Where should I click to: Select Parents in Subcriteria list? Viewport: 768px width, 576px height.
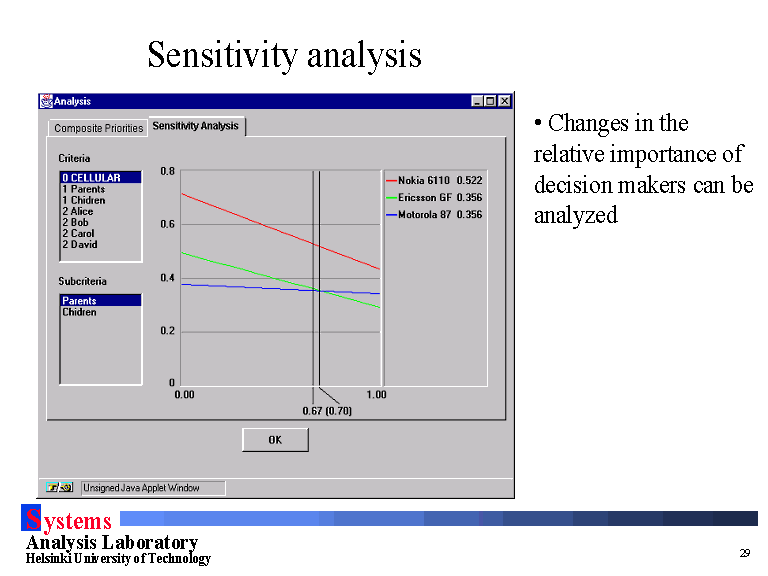pos(80,301)
